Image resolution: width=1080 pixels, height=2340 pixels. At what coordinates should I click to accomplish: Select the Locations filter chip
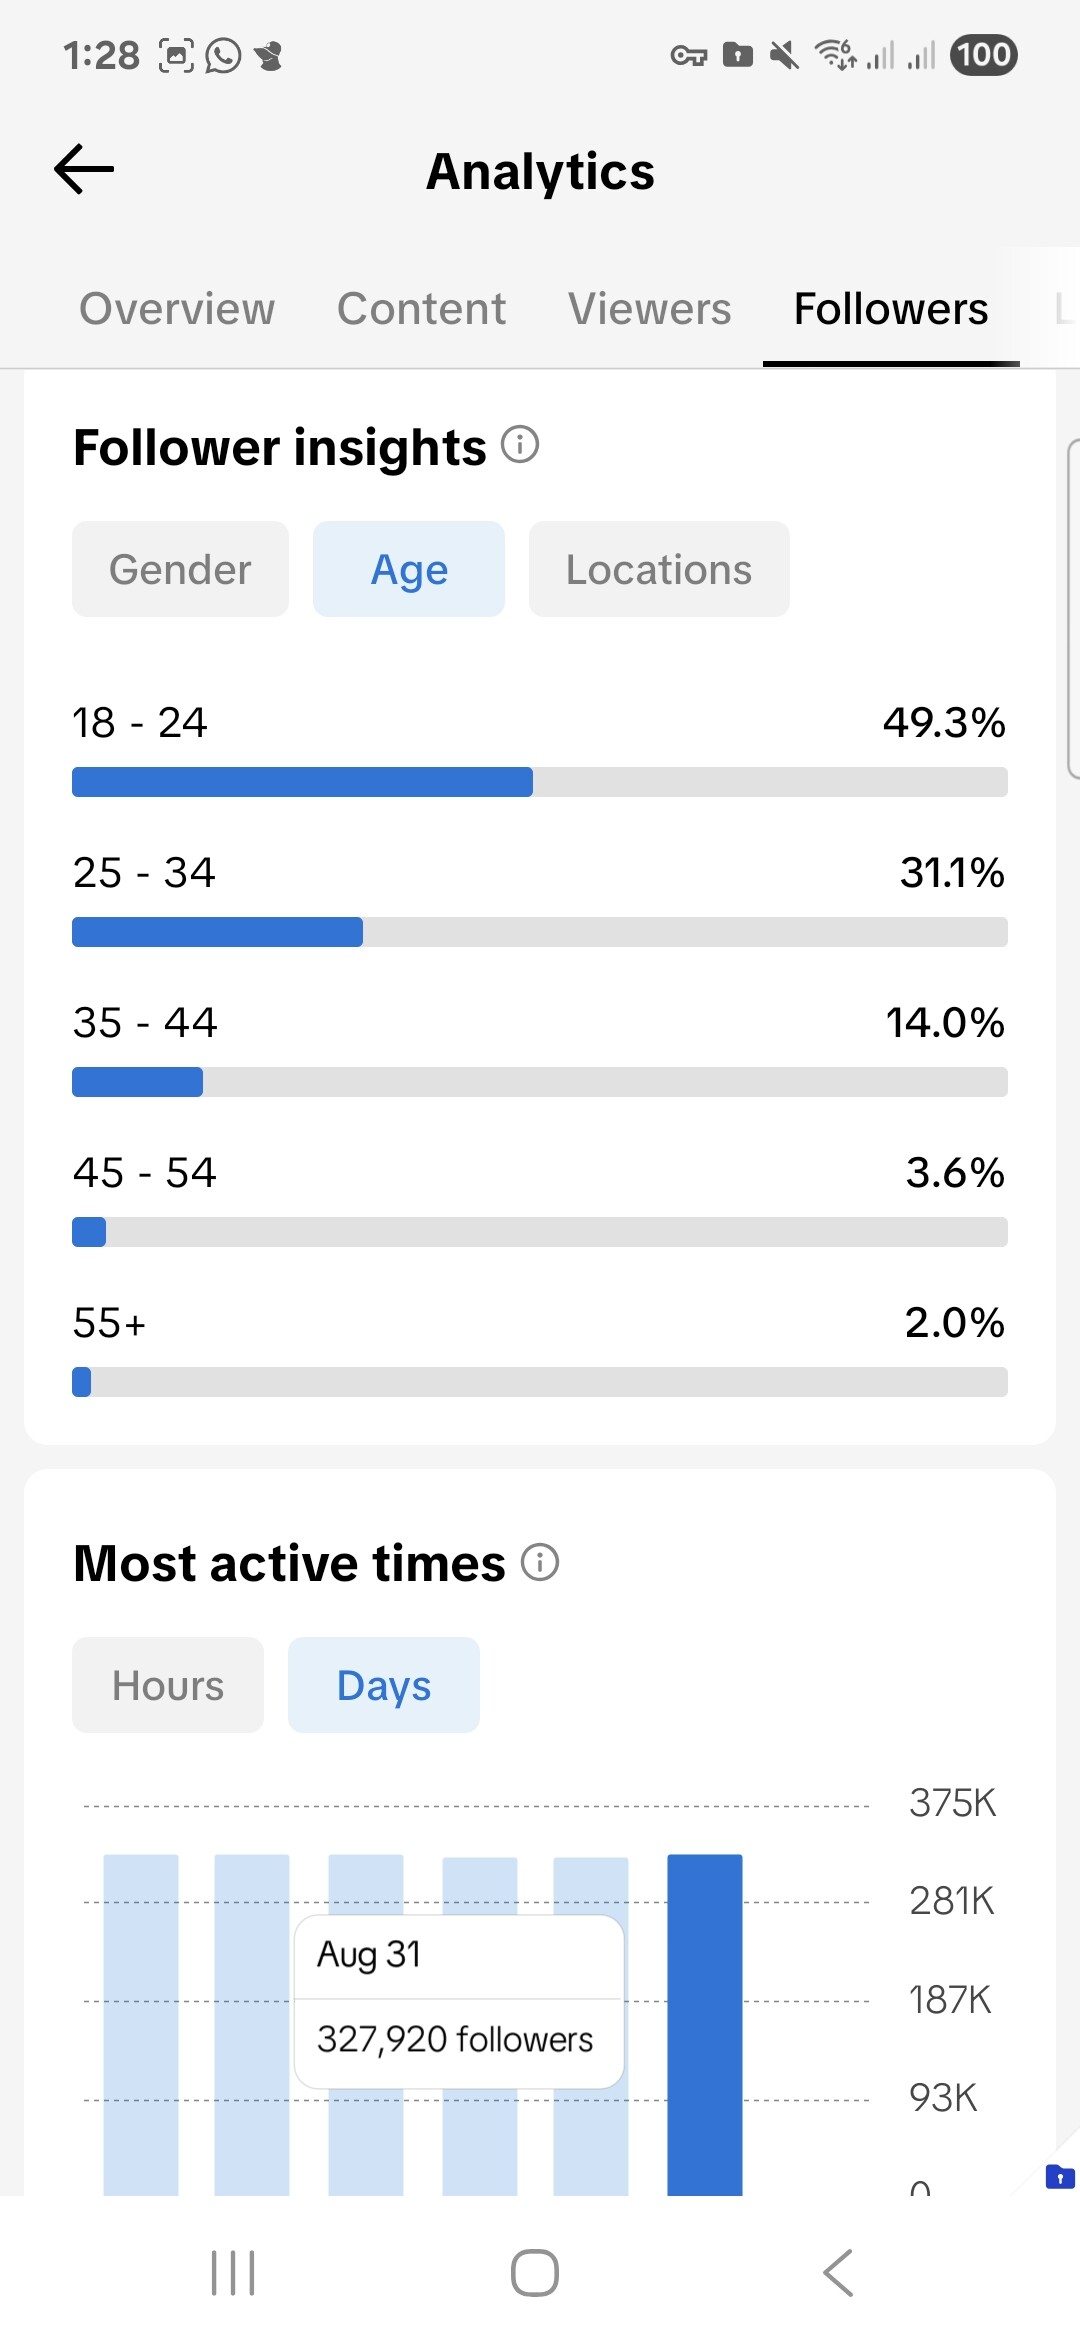tap(659, 569)
